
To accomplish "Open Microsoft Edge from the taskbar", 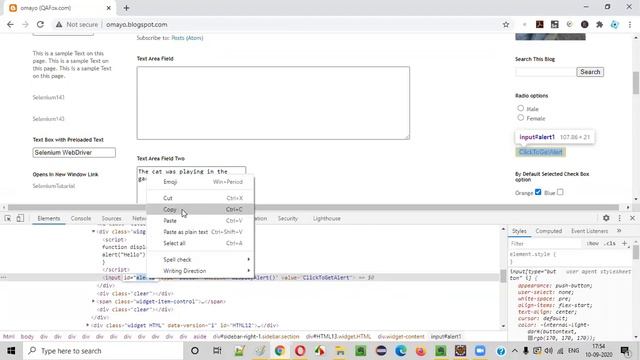I will (x=401, y=351).
